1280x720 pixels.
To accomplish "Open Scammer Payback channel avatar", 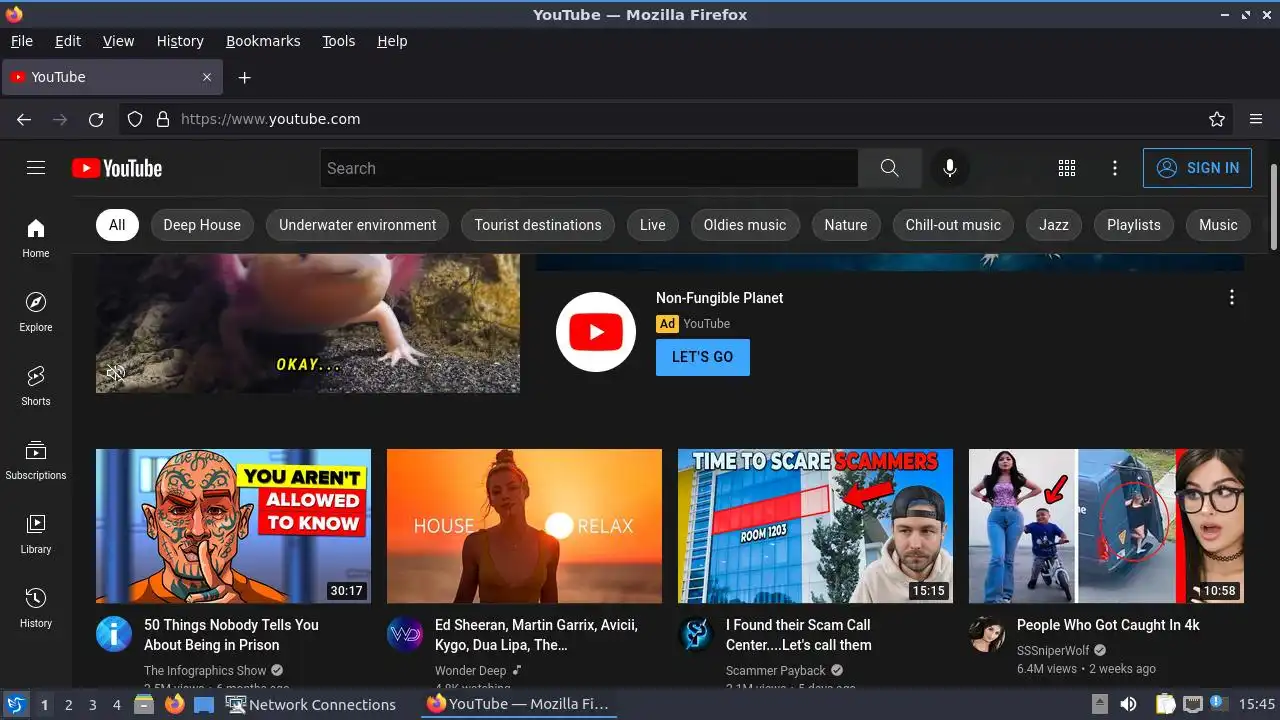I will point(696,634).
